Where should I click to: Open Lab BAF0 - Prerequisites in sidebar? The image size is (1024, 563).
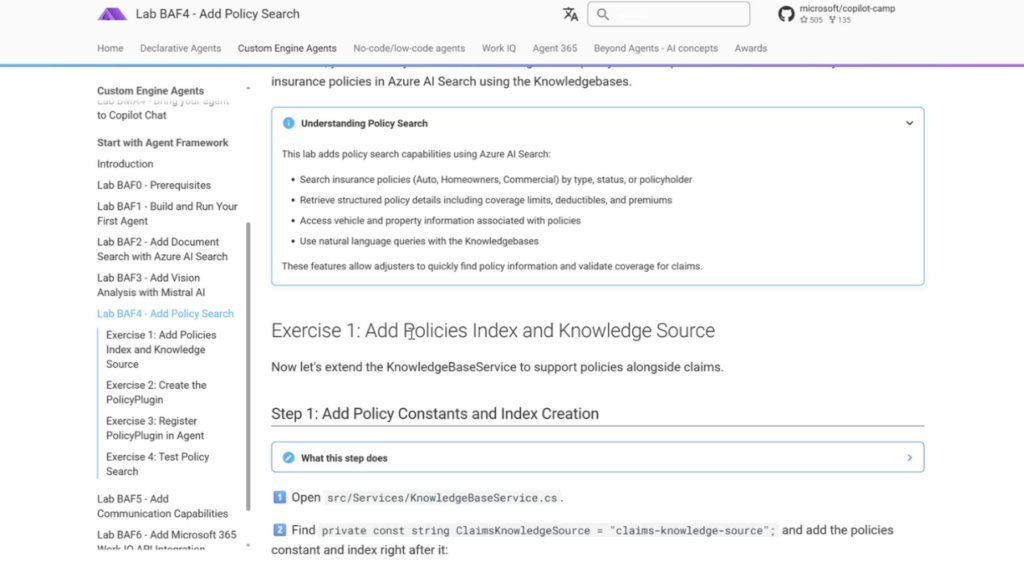[x=154, y=185]
